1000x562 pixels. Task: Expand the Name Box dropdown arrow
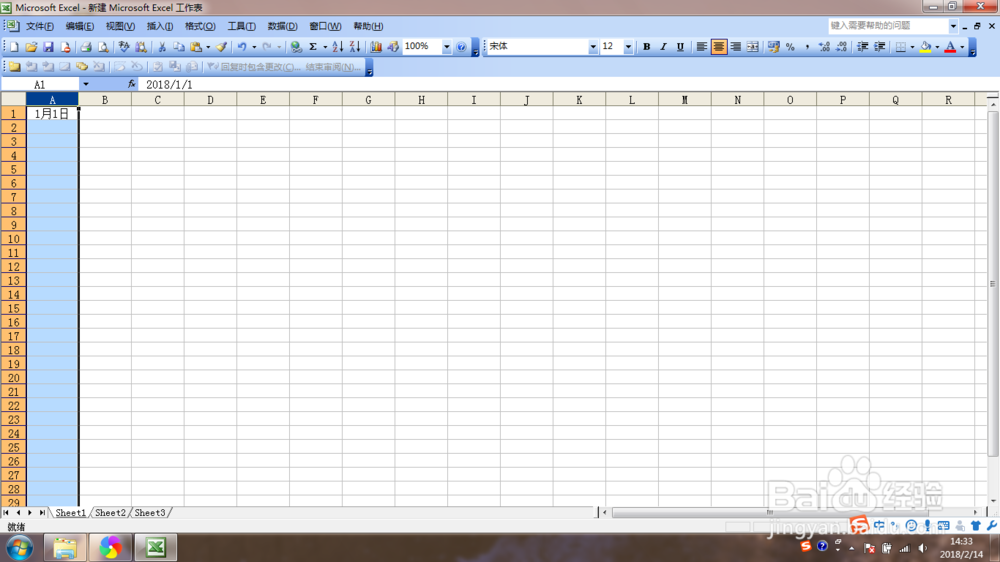click(x=85, y=84)
